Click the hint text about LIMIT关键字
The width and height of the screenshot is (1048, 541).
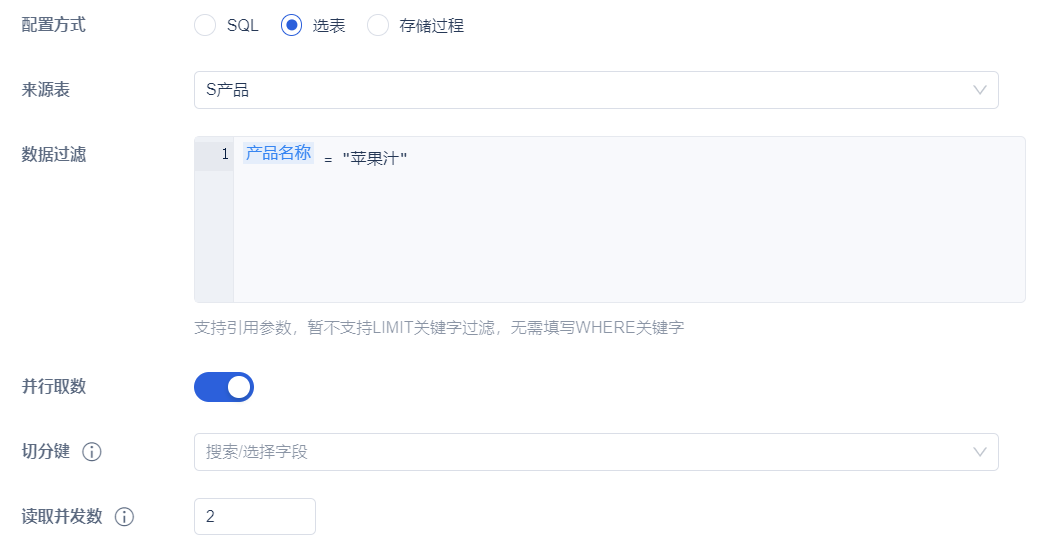[439, 328]
